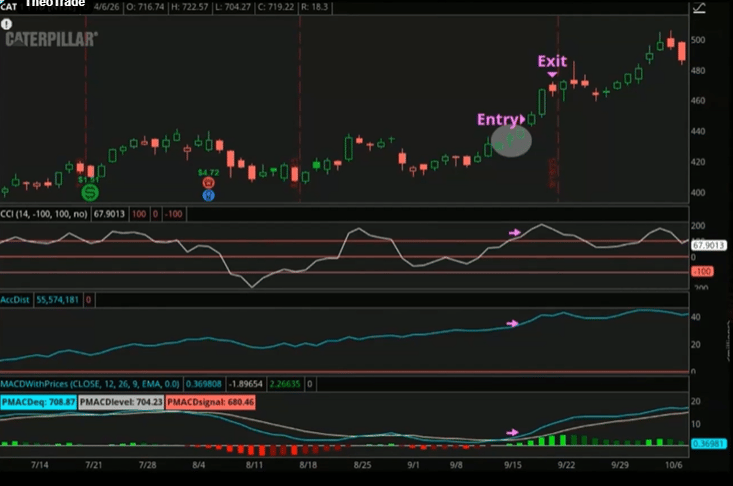Click the blue conference call marker

coord(208,195)
